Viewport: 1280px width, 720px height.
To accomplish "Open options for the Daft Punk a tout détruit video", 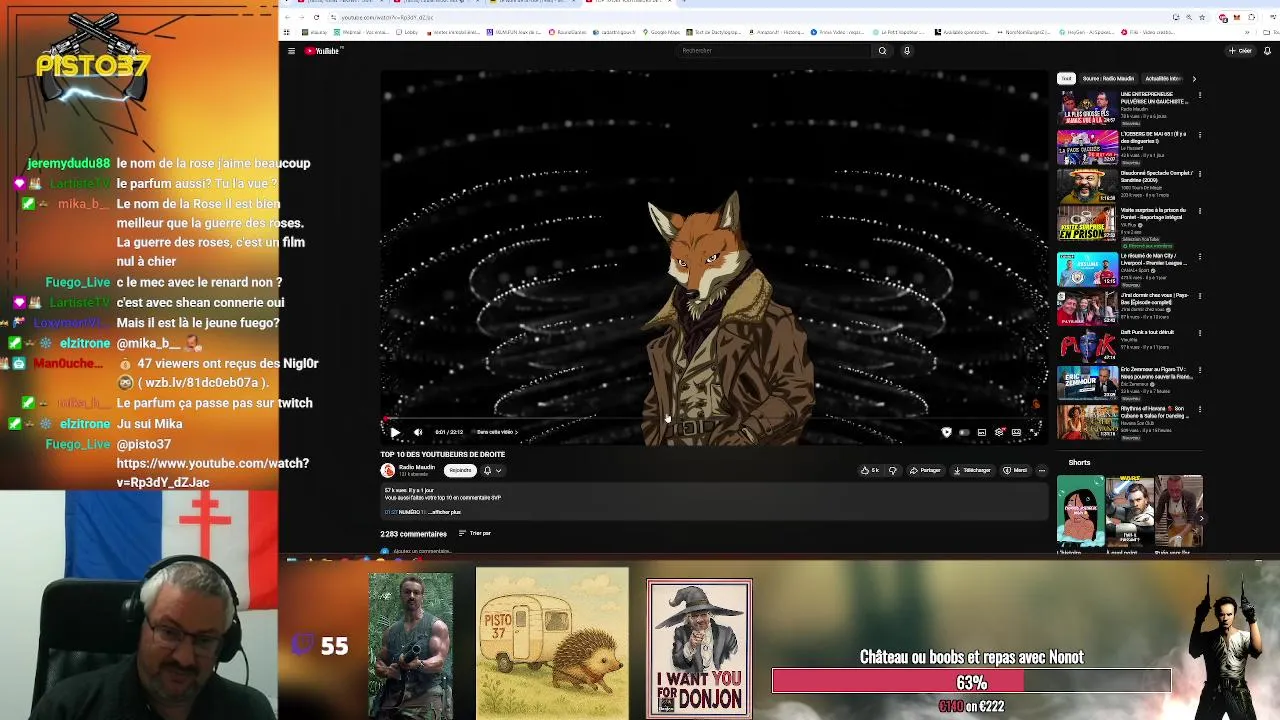I will (1199, 334).
